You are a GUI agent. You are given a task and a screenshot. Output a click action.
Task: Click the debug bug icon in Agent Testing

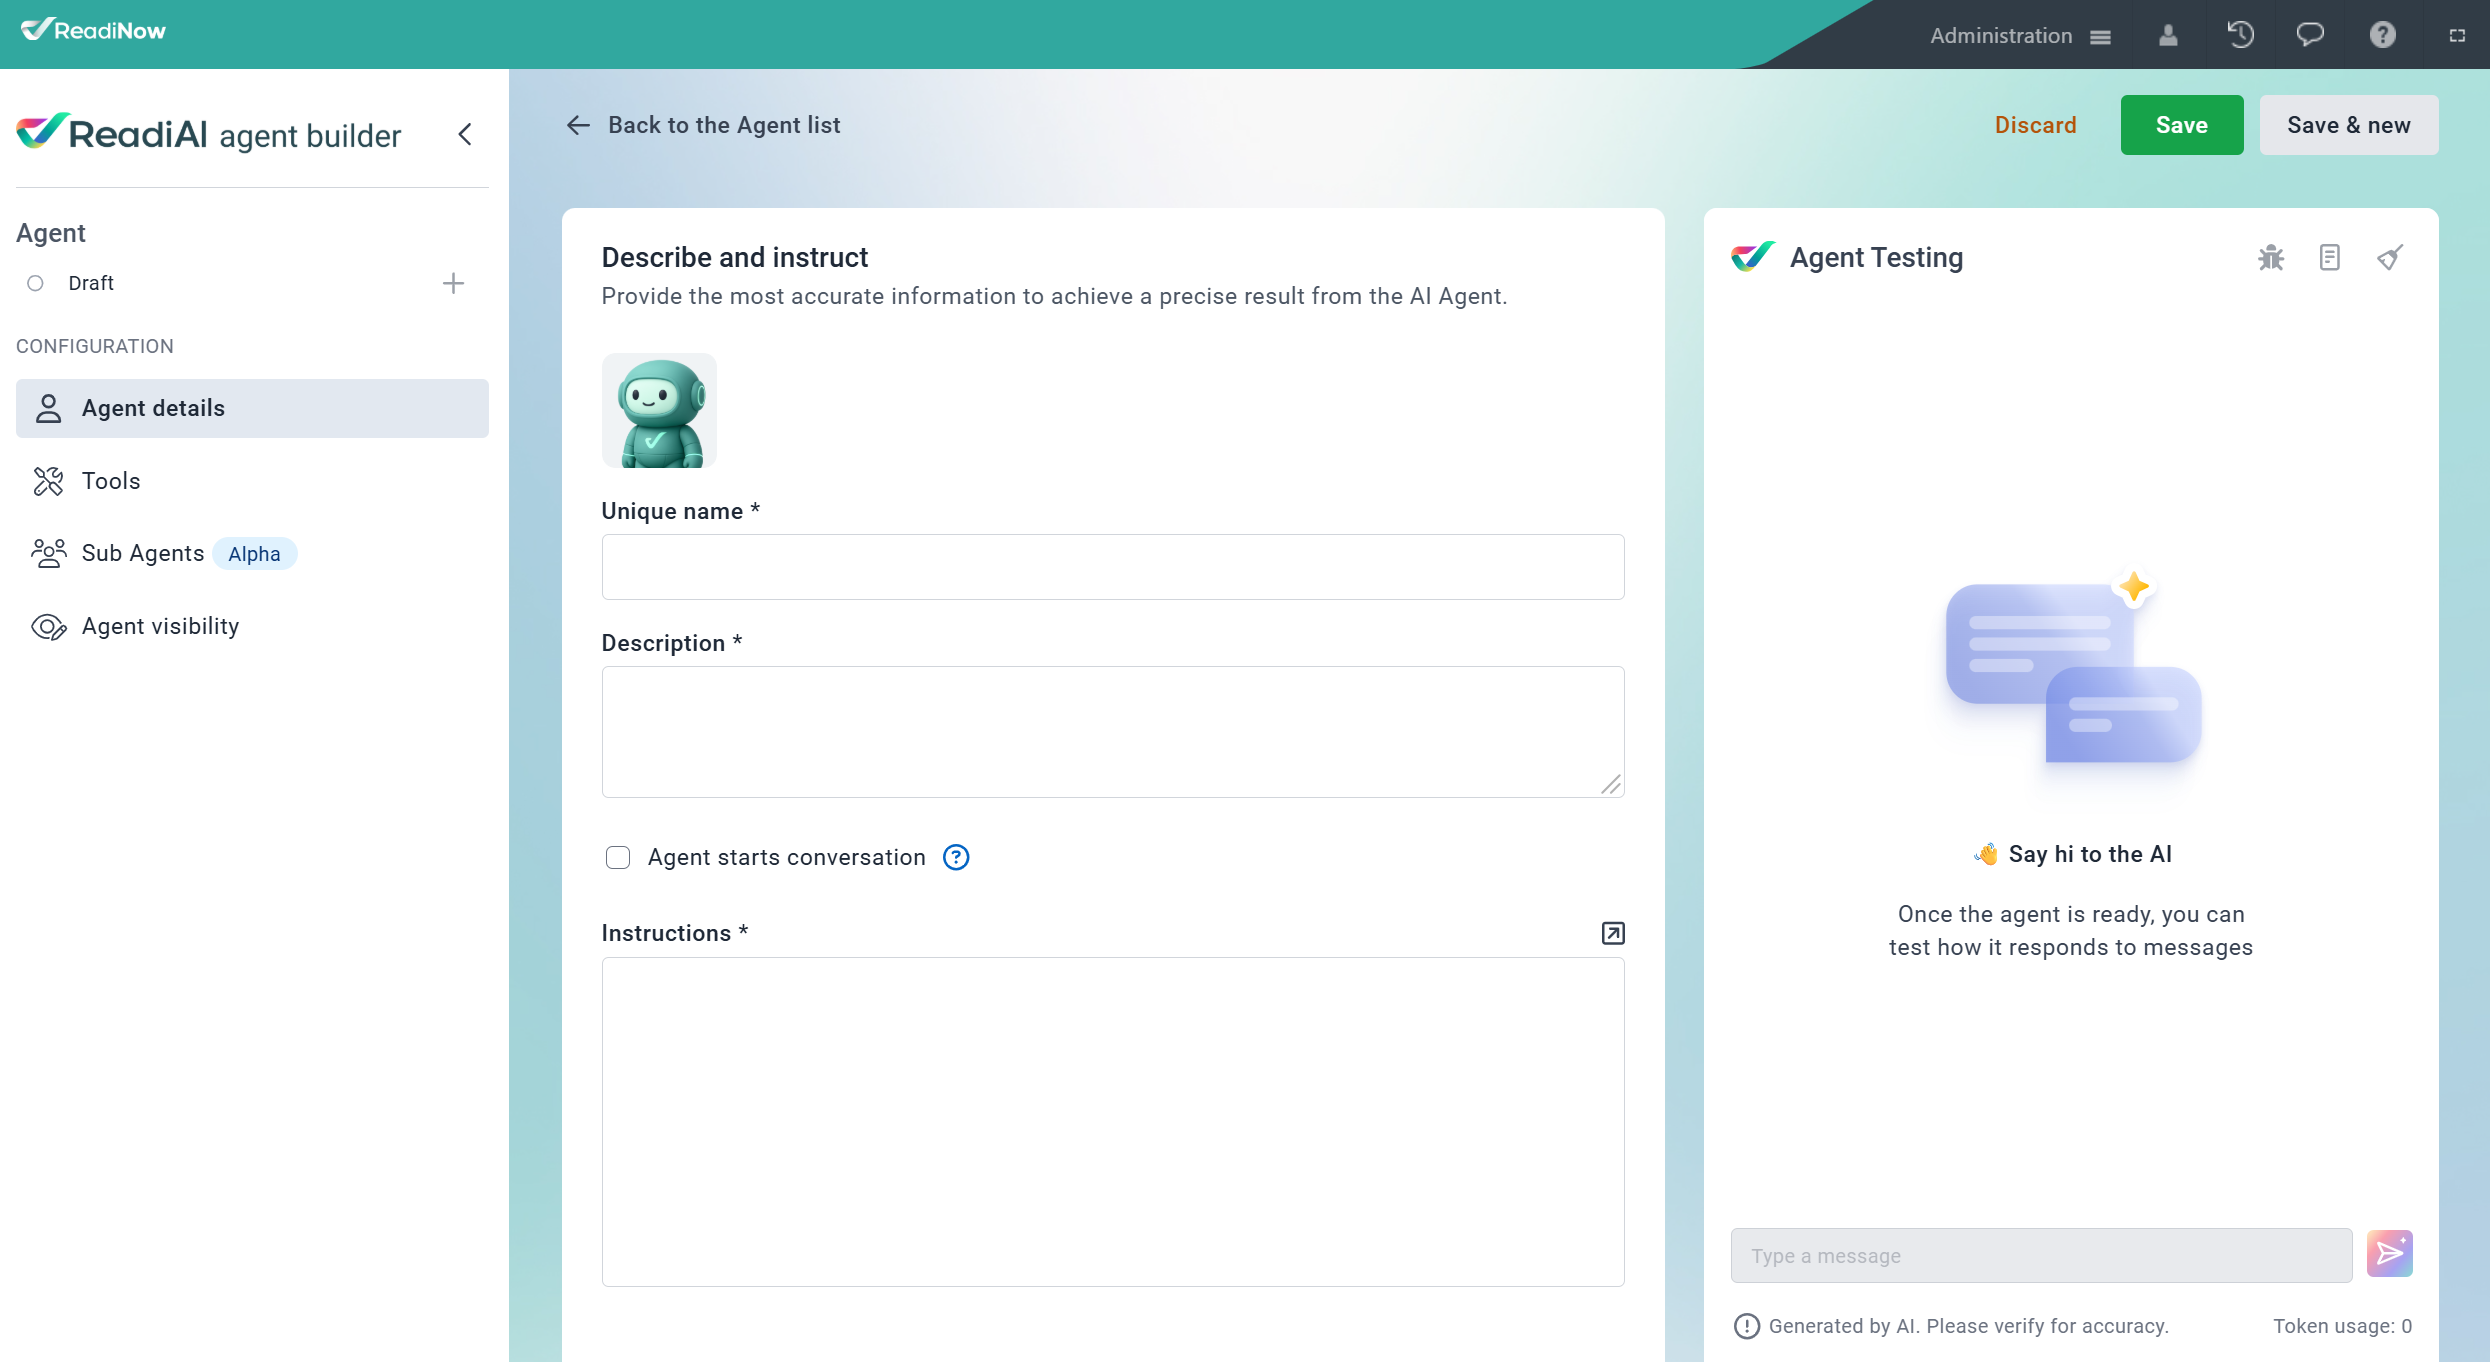click(2270, 258)
